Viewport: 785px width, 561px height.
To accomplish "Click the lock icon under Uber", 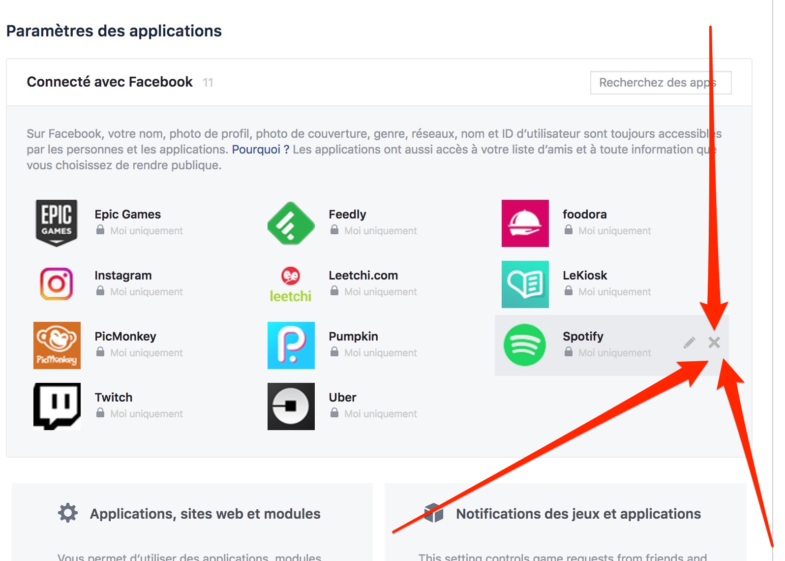I will tap(334, 413).
